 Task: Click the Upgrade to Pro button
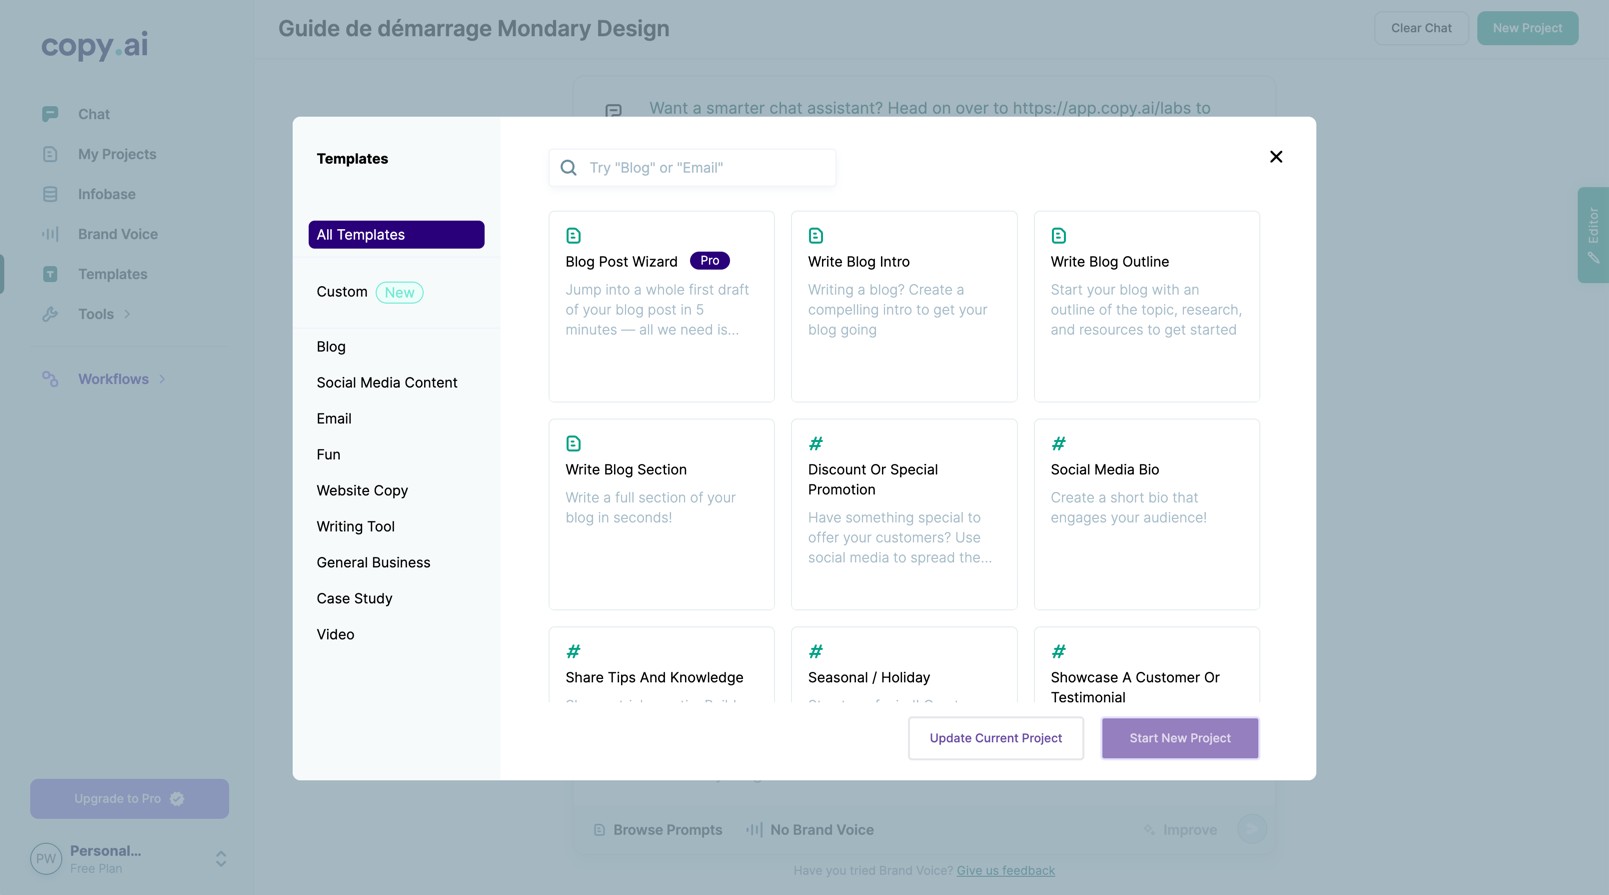coord(130,799)
